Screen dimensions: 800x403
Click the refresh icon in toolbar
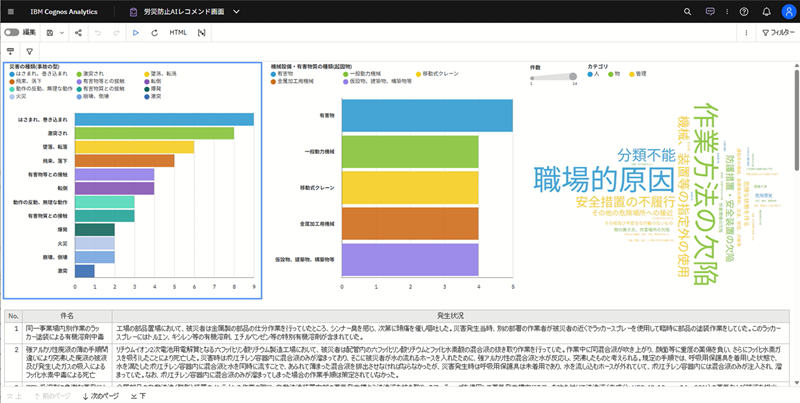154,33
